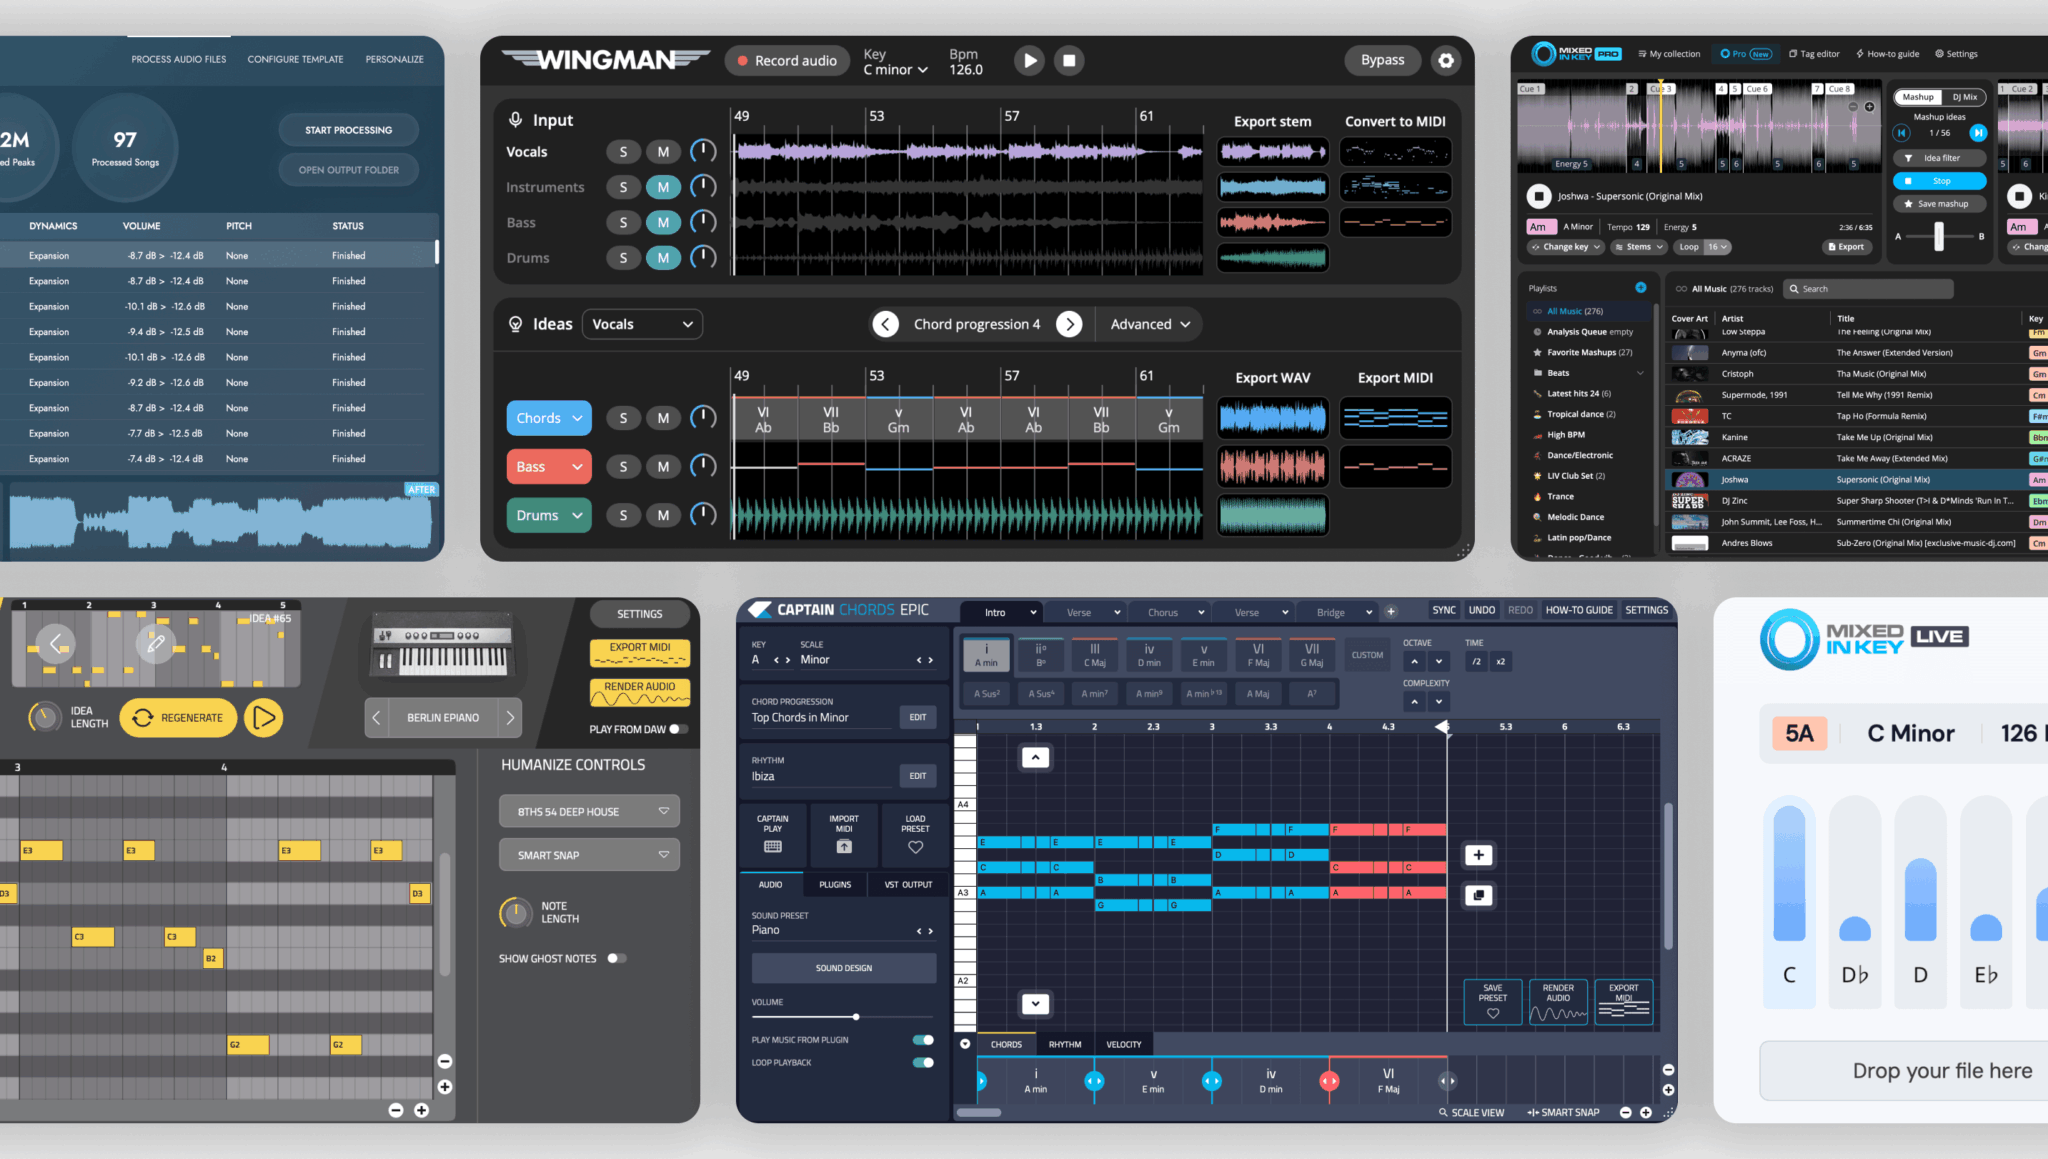Open CONFIGURE TEMPLATE tab

[x=295, y=59]
